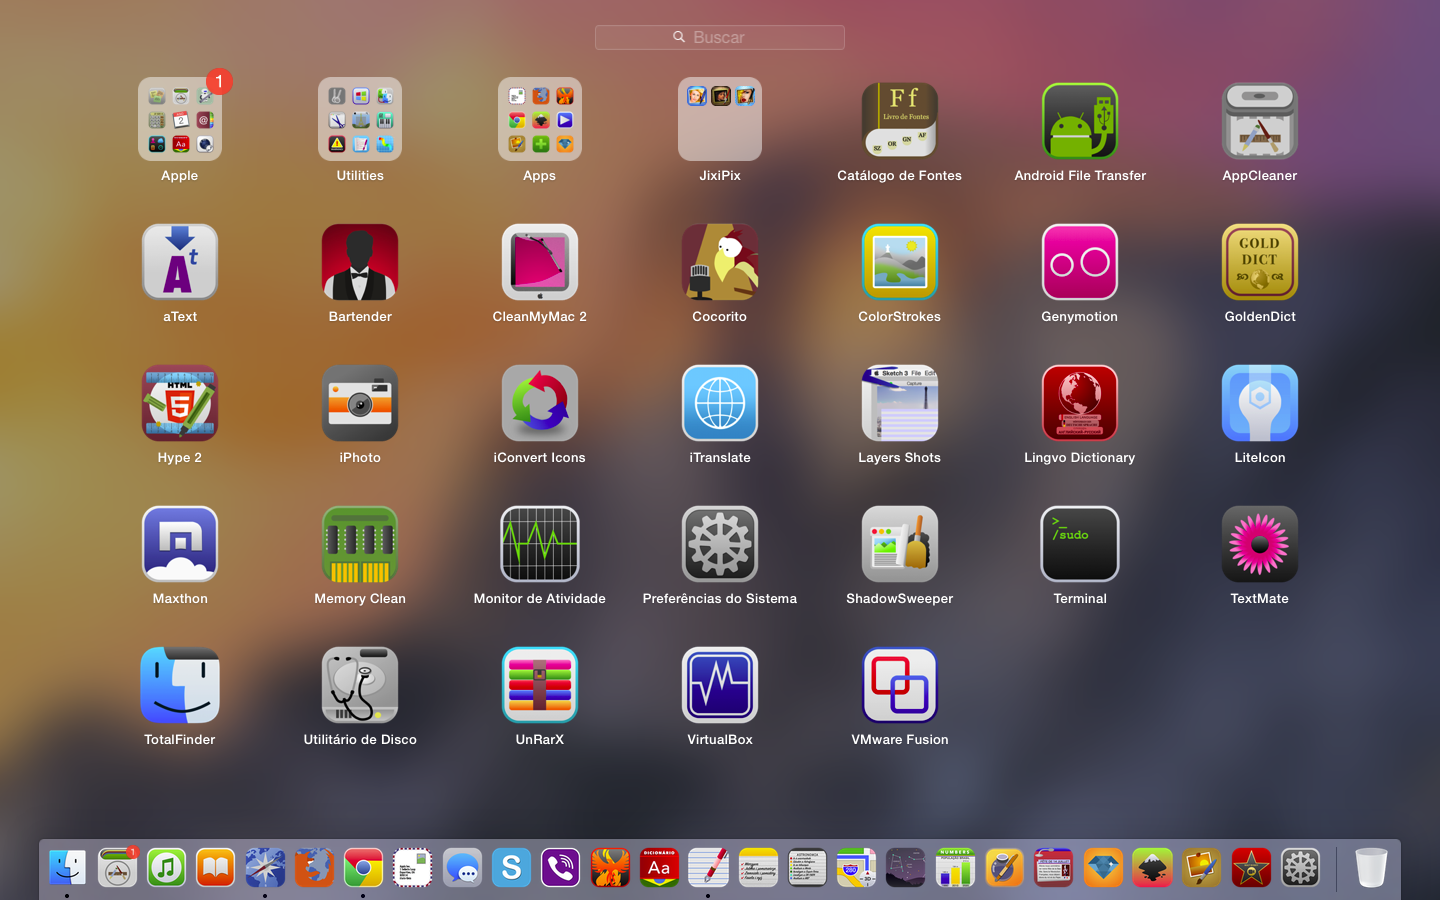
Task: Open Terminal app
Action: pyautogui.click(x=1080, y=544)
